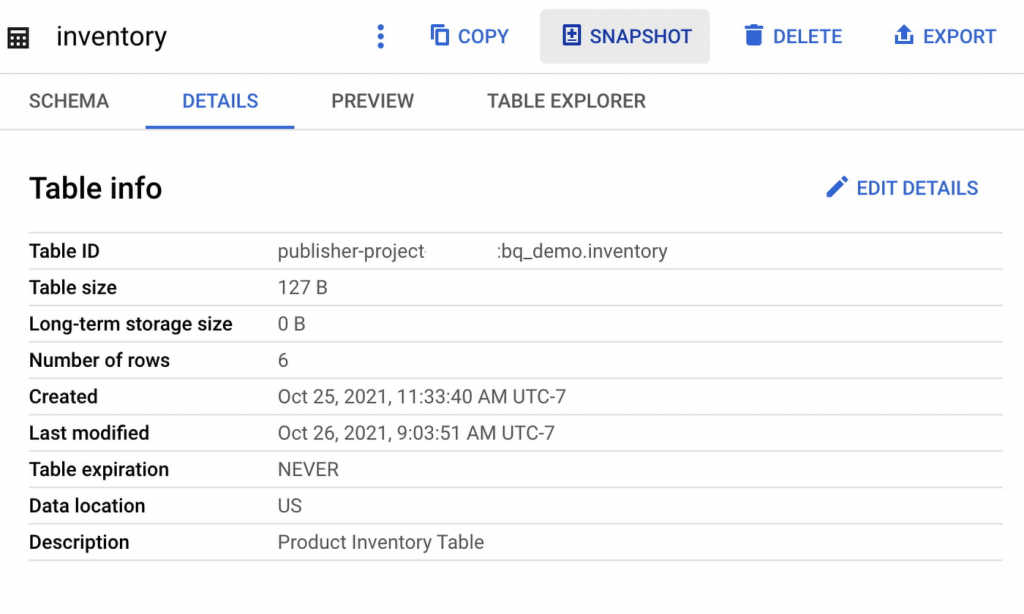
Task: Click the Long-term storage size label
Action: coord(131,324)
